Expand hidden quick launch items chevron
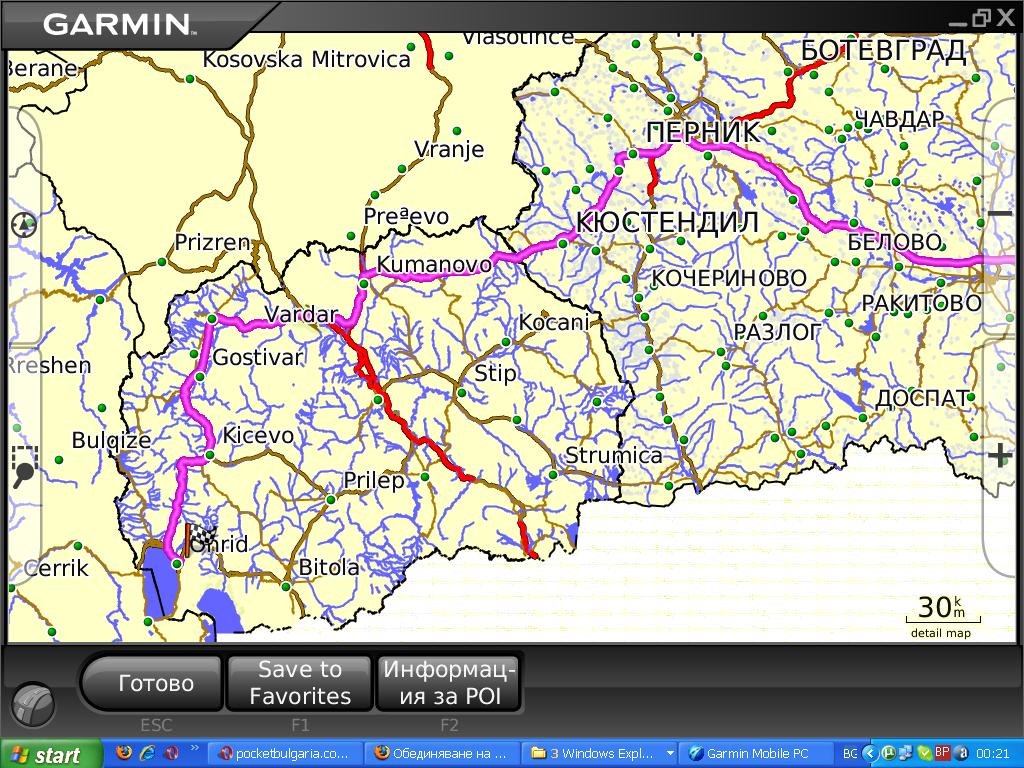This screenshot has width=1024, height=768. click(x=194, y=748)
